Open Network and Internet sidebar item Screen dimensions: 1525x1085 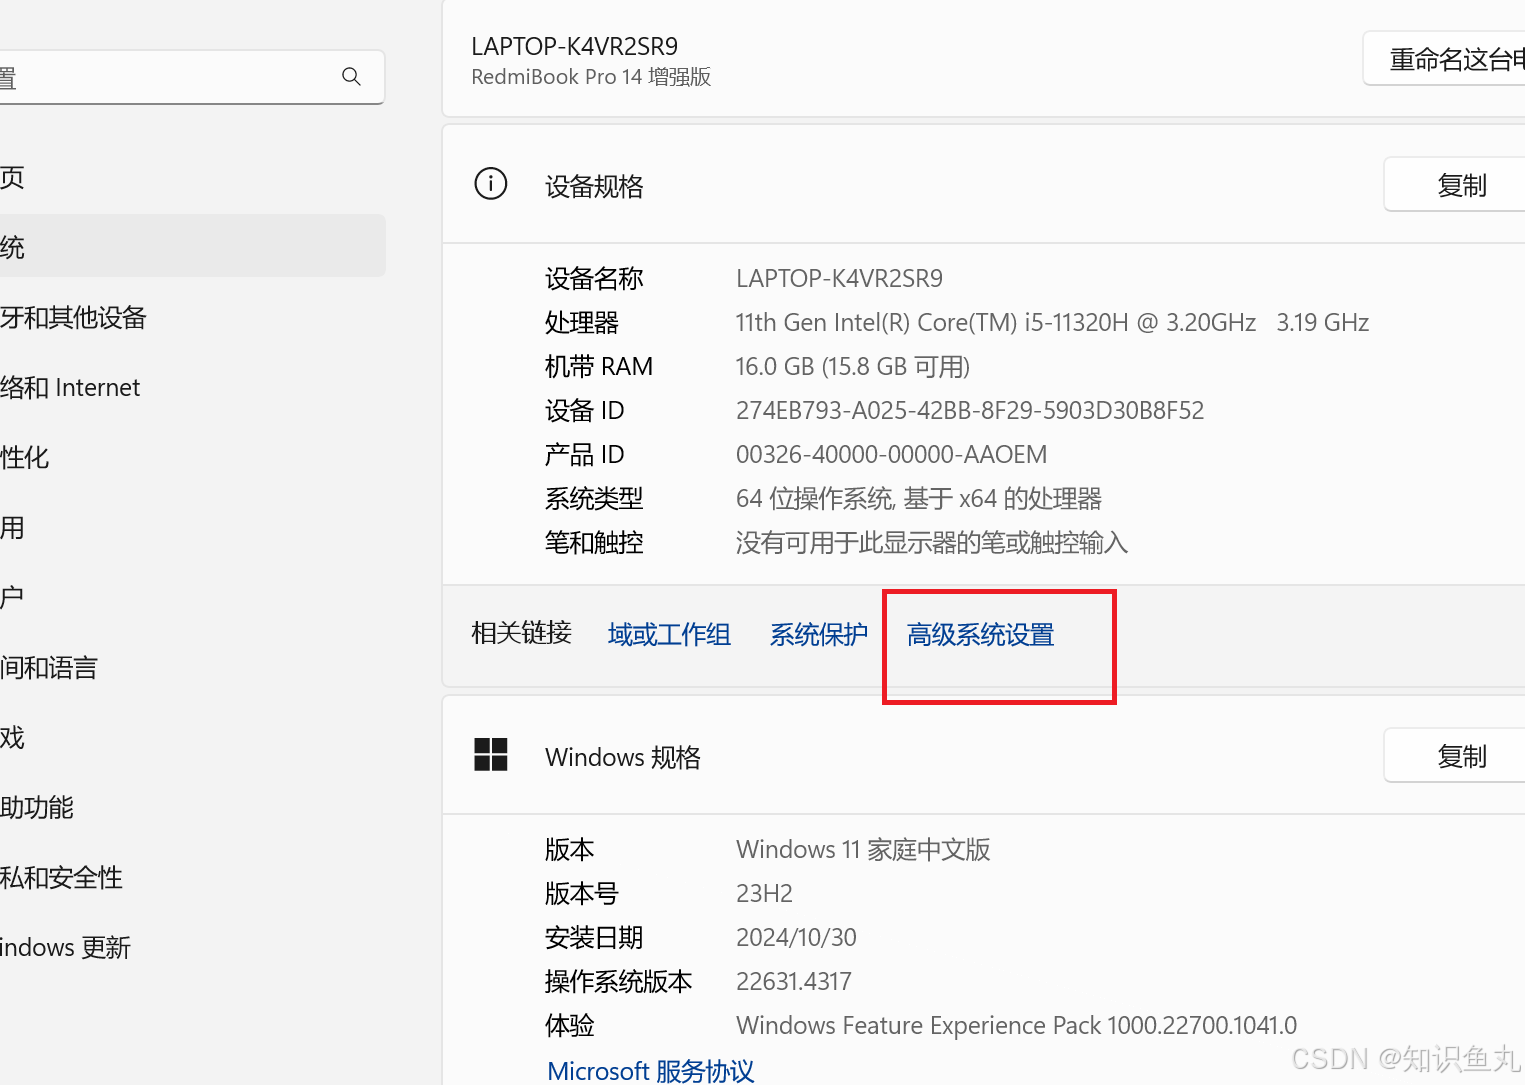[x=192, y=388]
